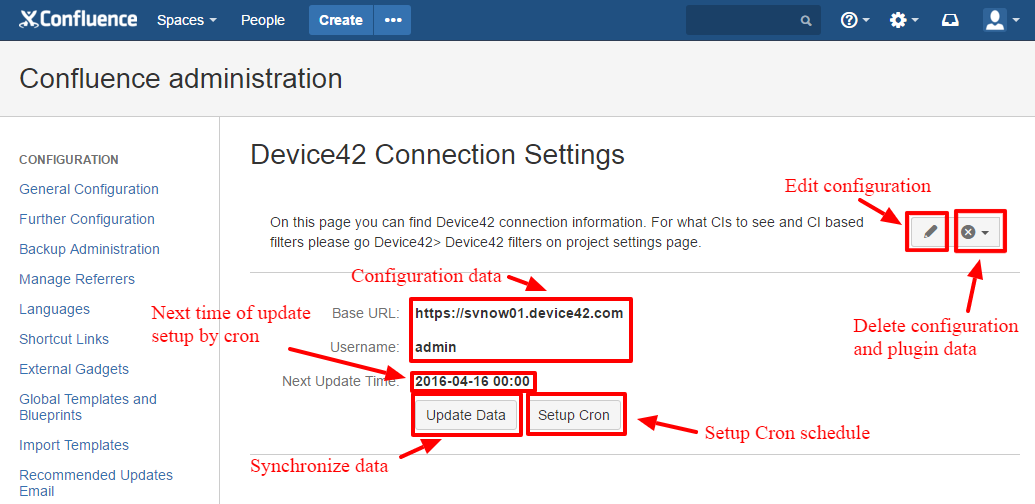This screenshot has height=504, width=1035.
Task: Open Recommended Updates Email settings
Action: pyautogui.click(x=96, y=483)
